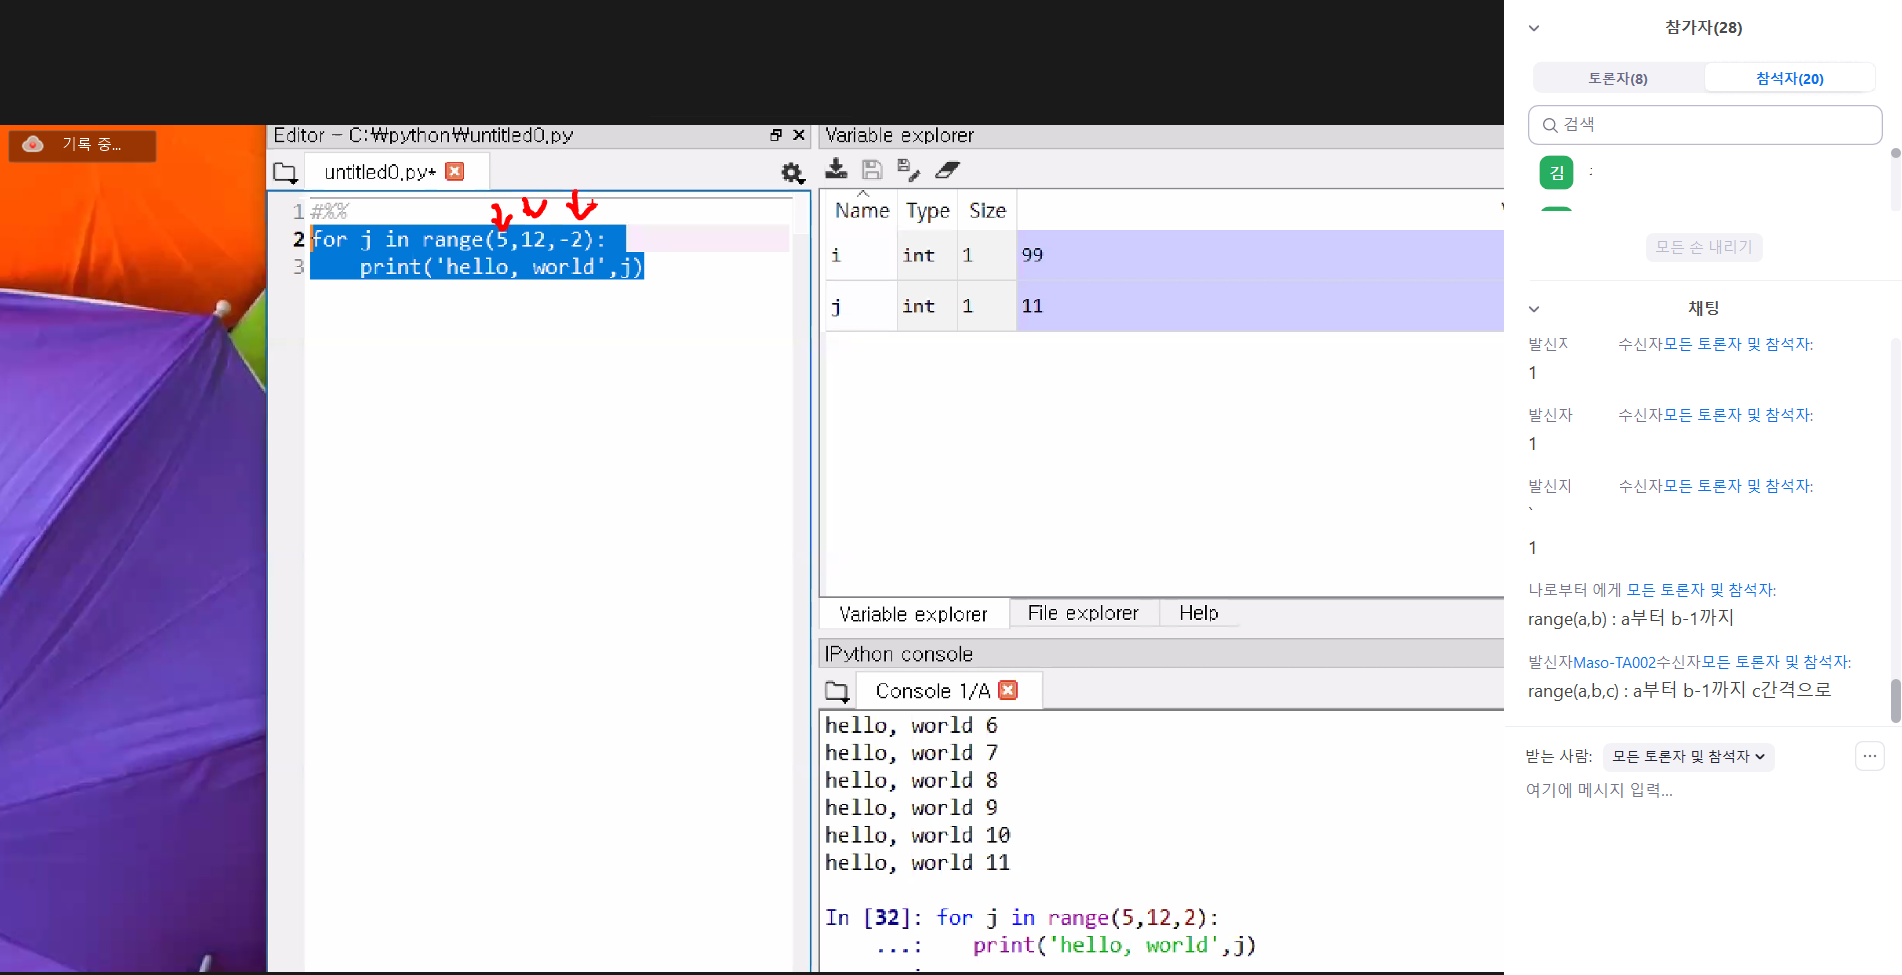Image resolution: width=1902 pixels, height=975 pixels.
Task: Collapse the 채팅 chat section
Action: (x=1534, y=309)
